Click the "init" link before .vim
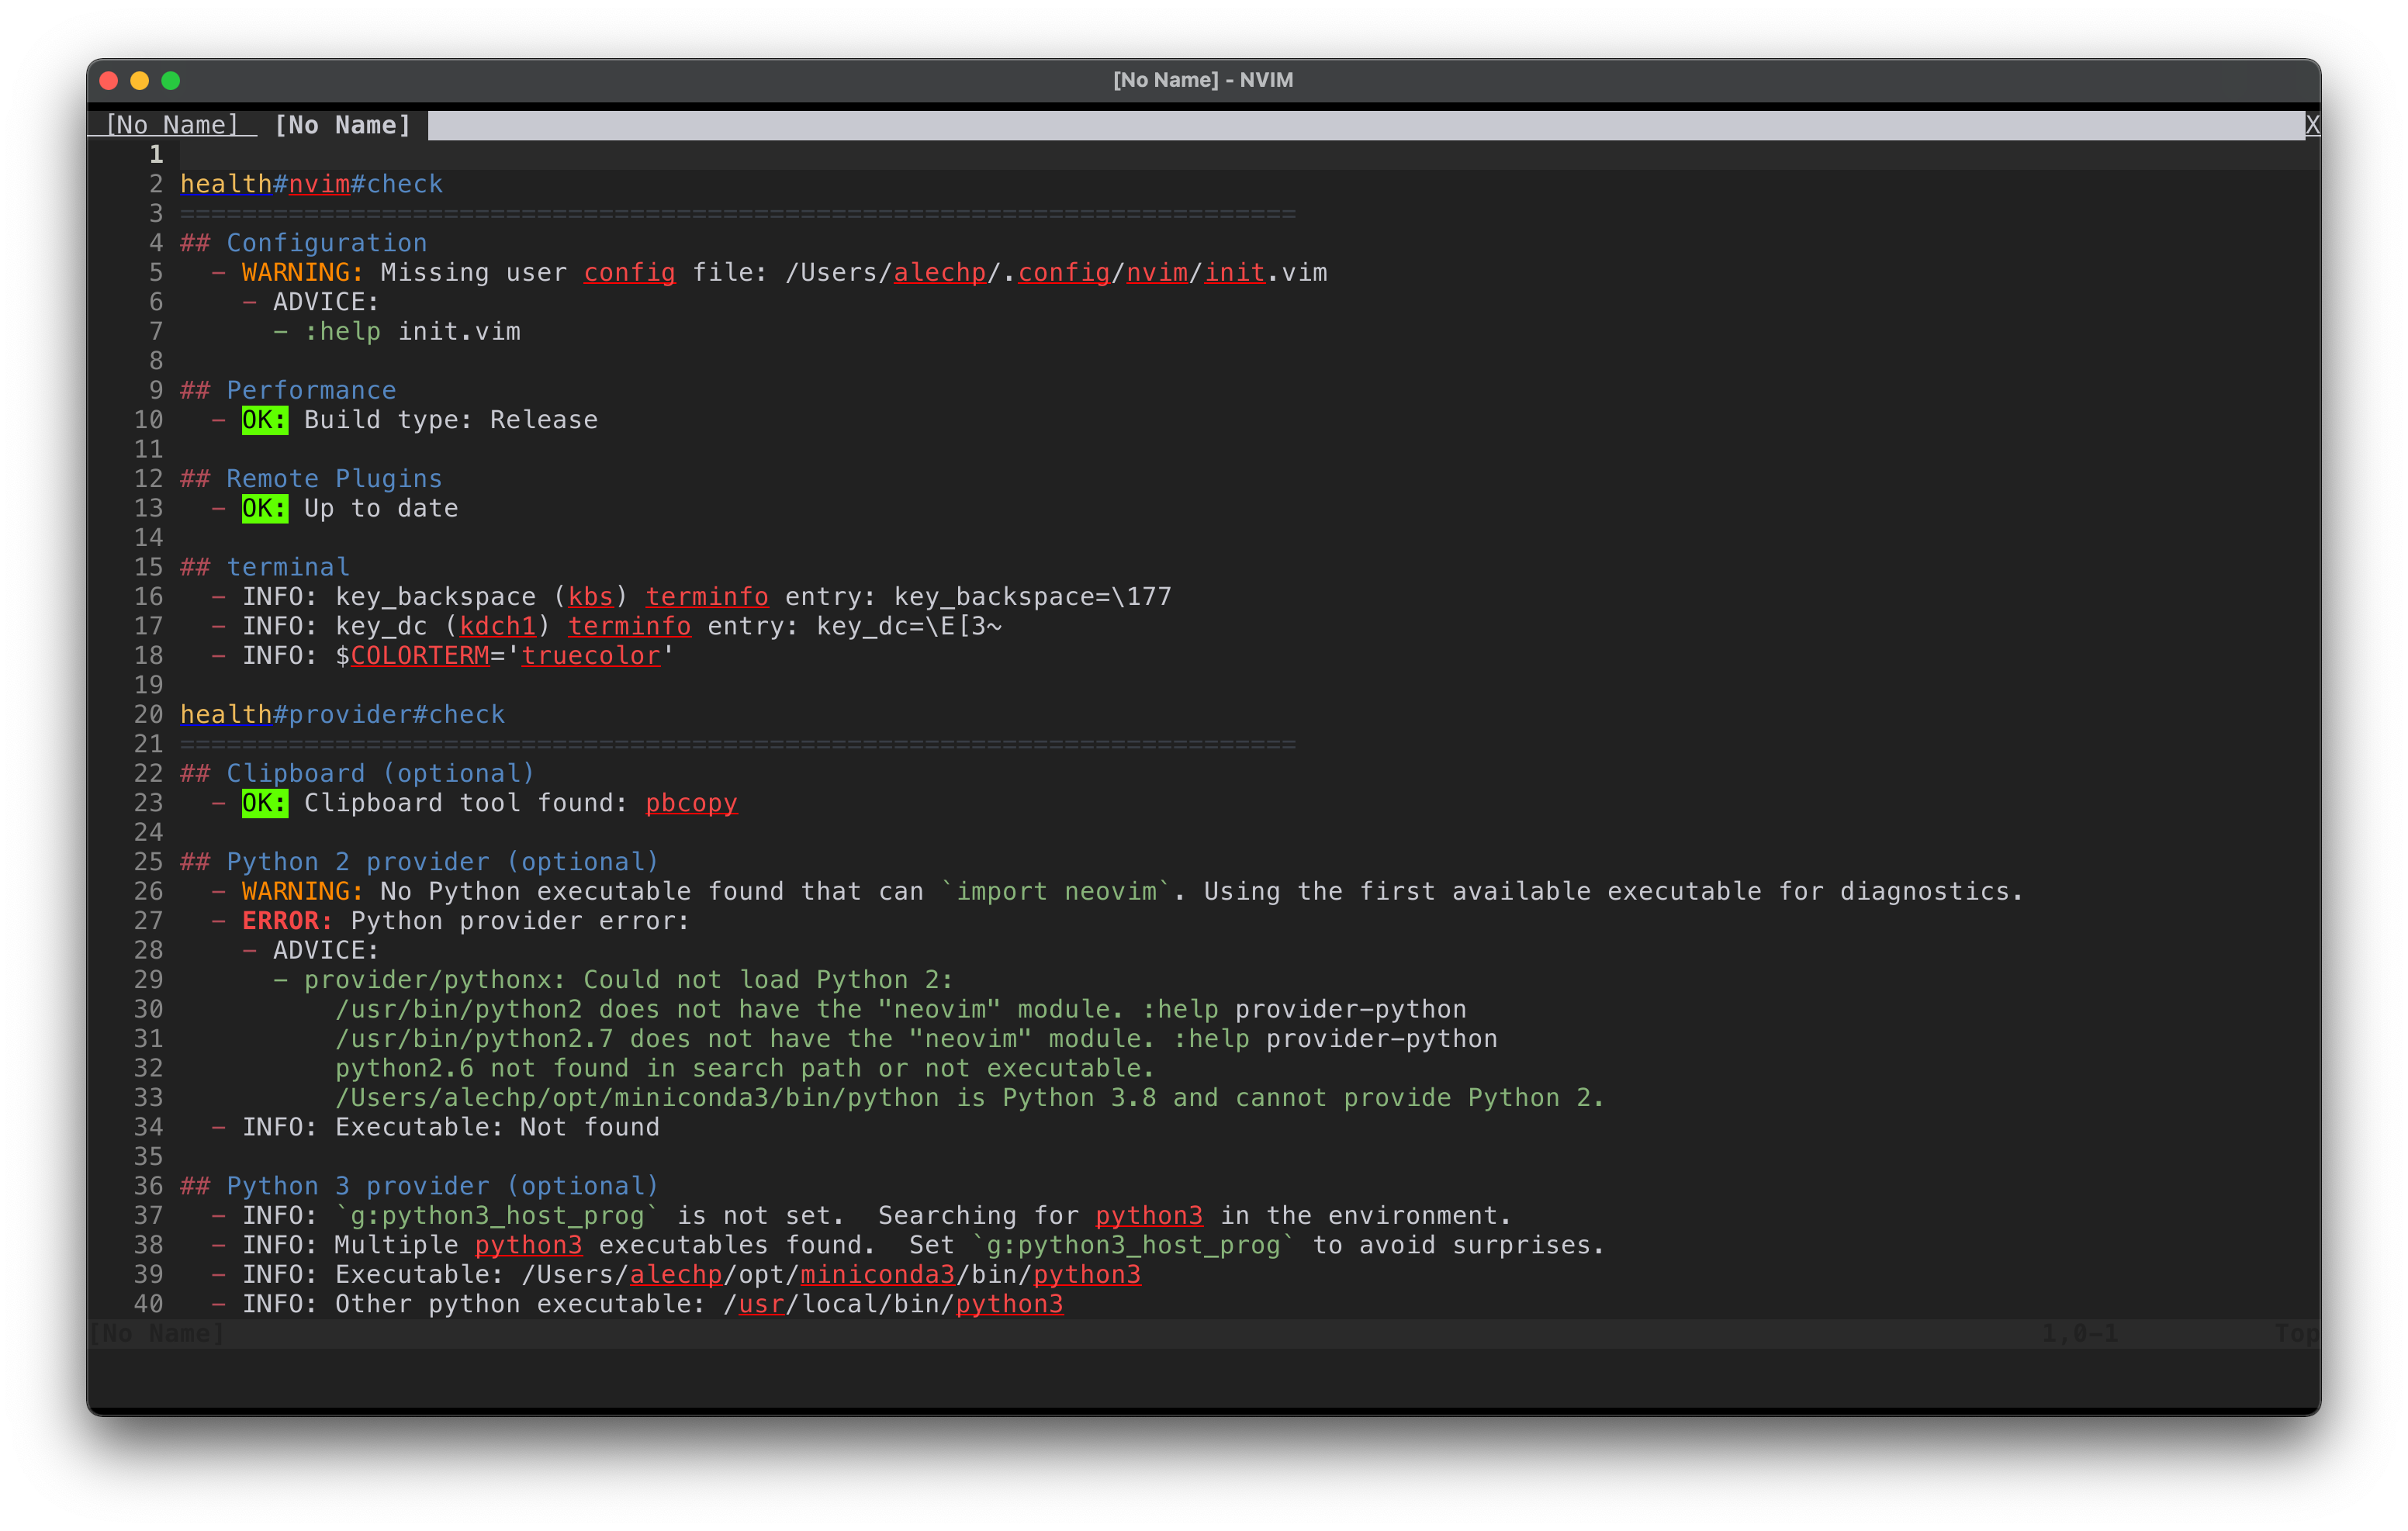The width and height of the screenshot is (2408, 1531). (x=1233, y=272)
